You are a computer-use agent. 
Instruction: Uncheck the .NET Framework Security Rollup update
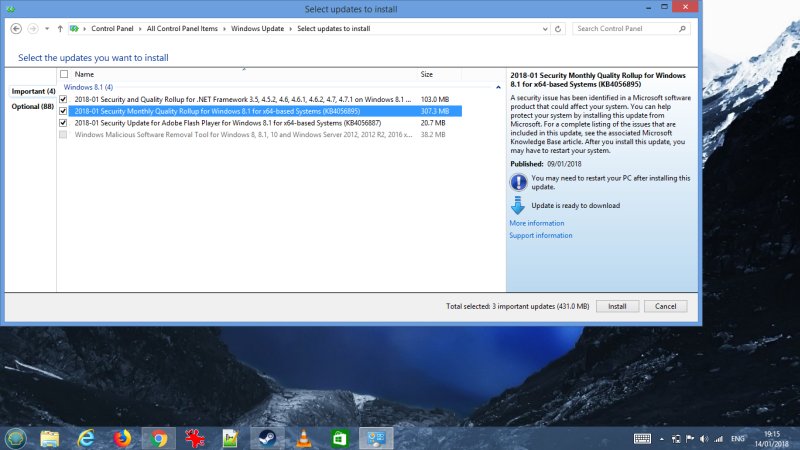(64, 100)
